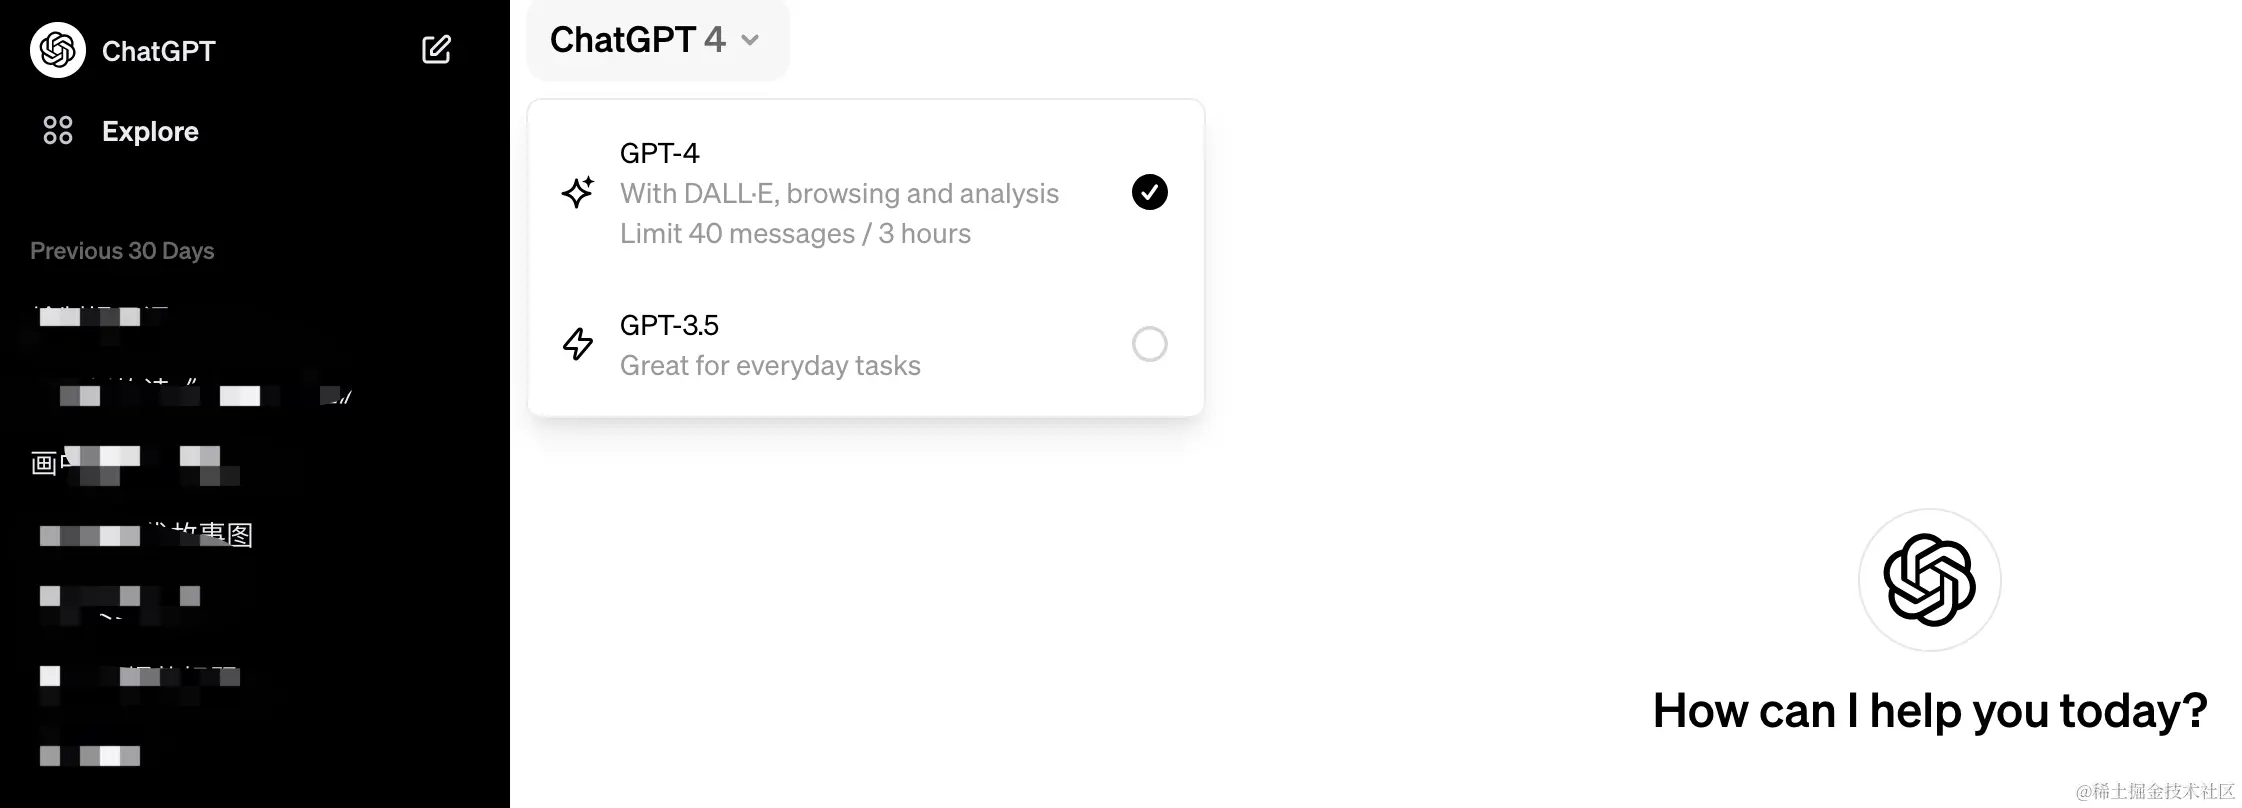
Task: Open the chat ending with 故事图
Action: pyautogui.click(x=145, y=535)
